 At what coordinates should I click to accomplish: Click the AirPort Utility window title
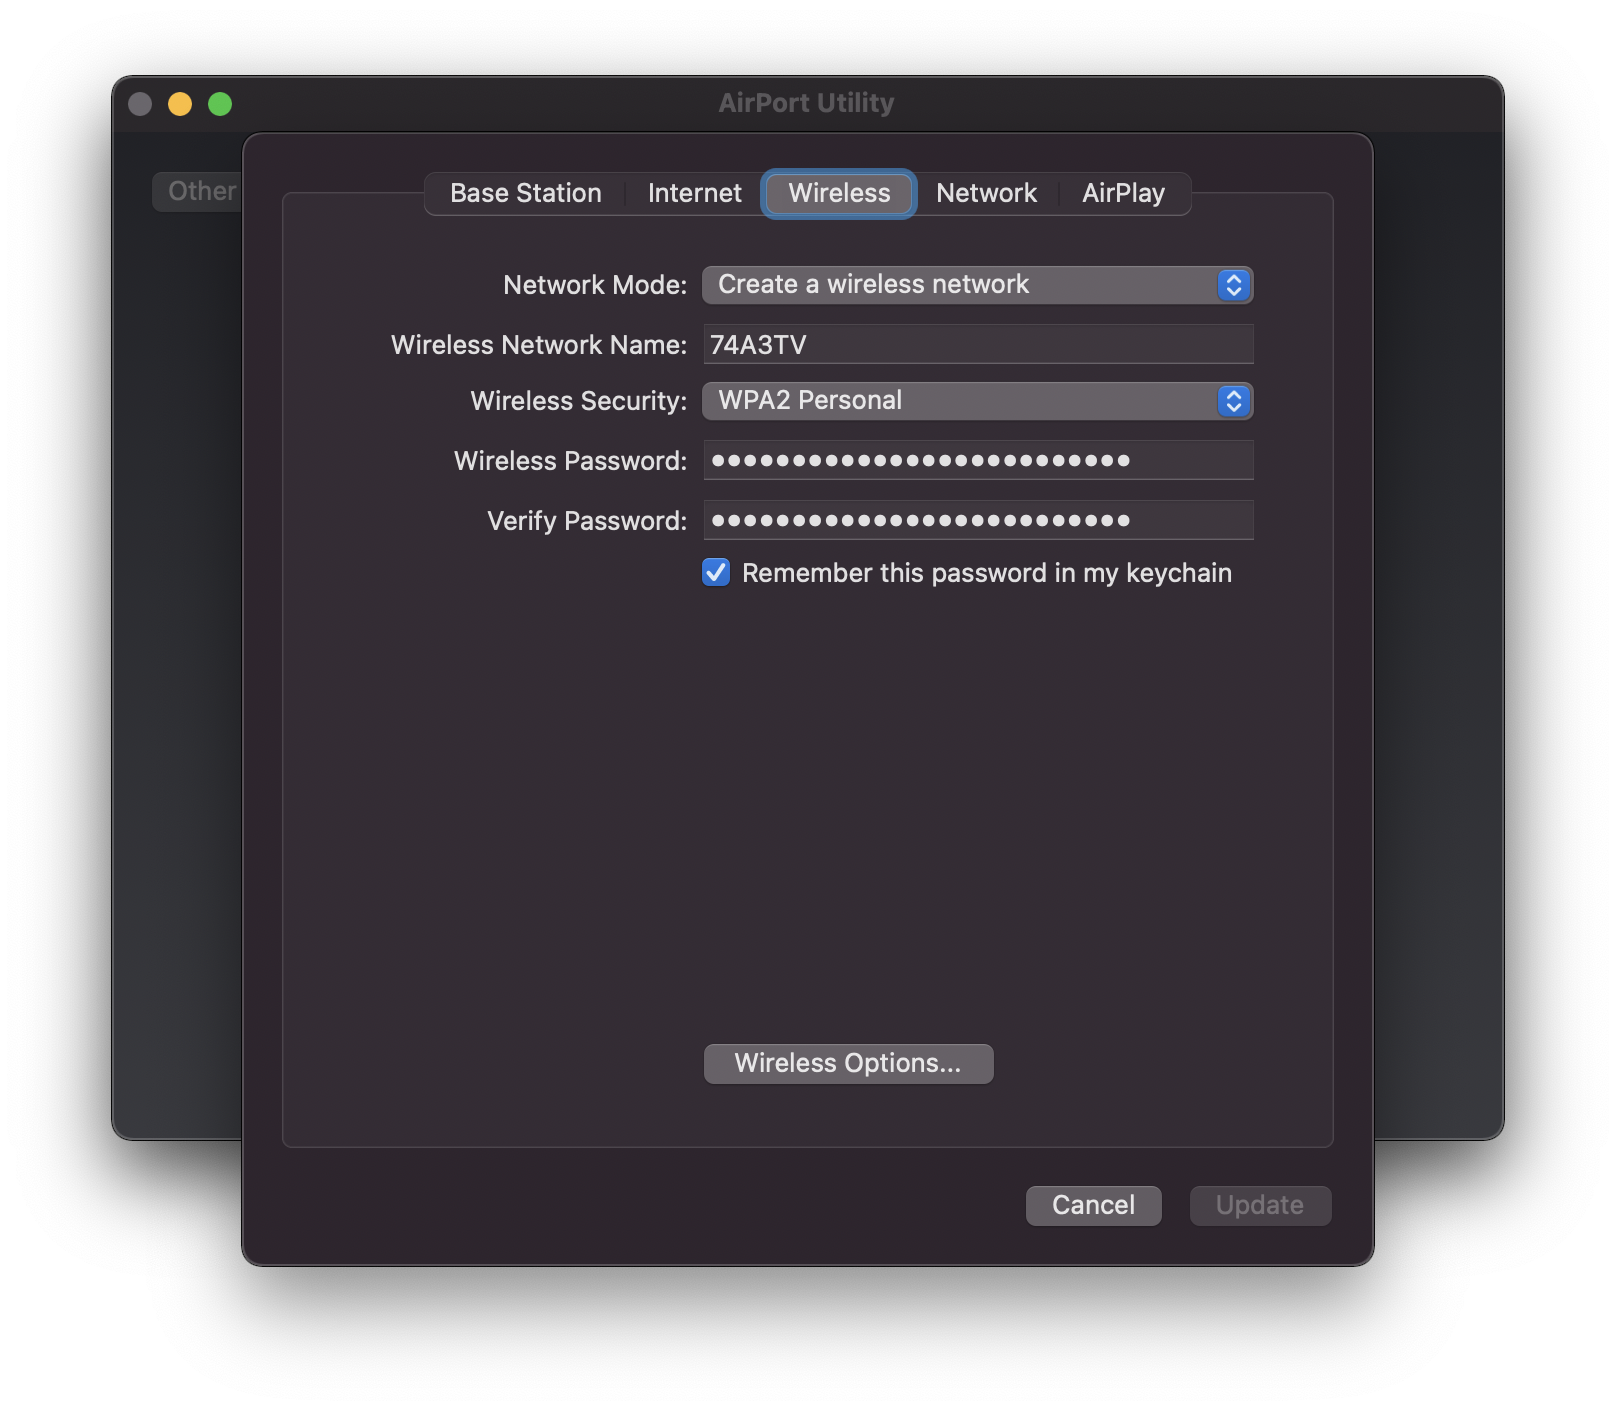point(807,103)
